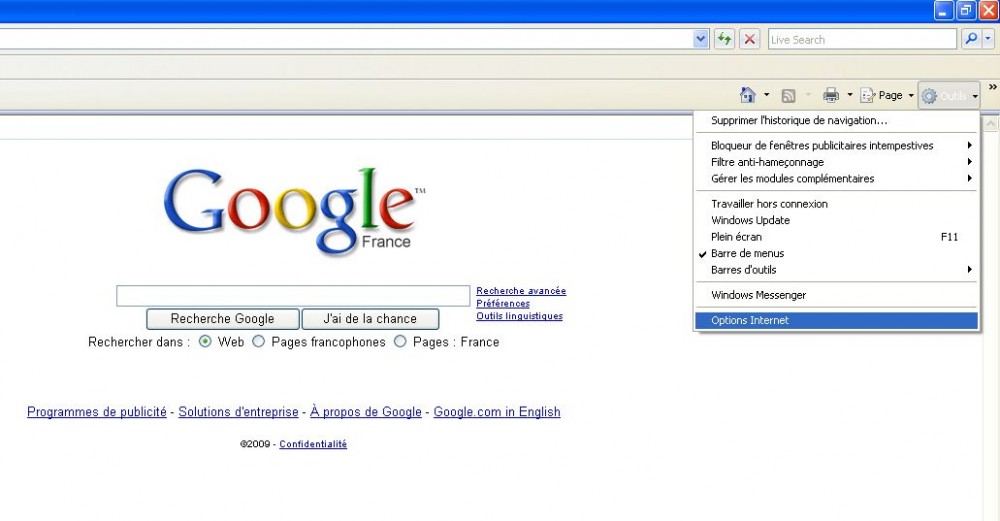Click the J'ai de la chance button
The height and width of the screenshot is (521, 1000).
370,319
